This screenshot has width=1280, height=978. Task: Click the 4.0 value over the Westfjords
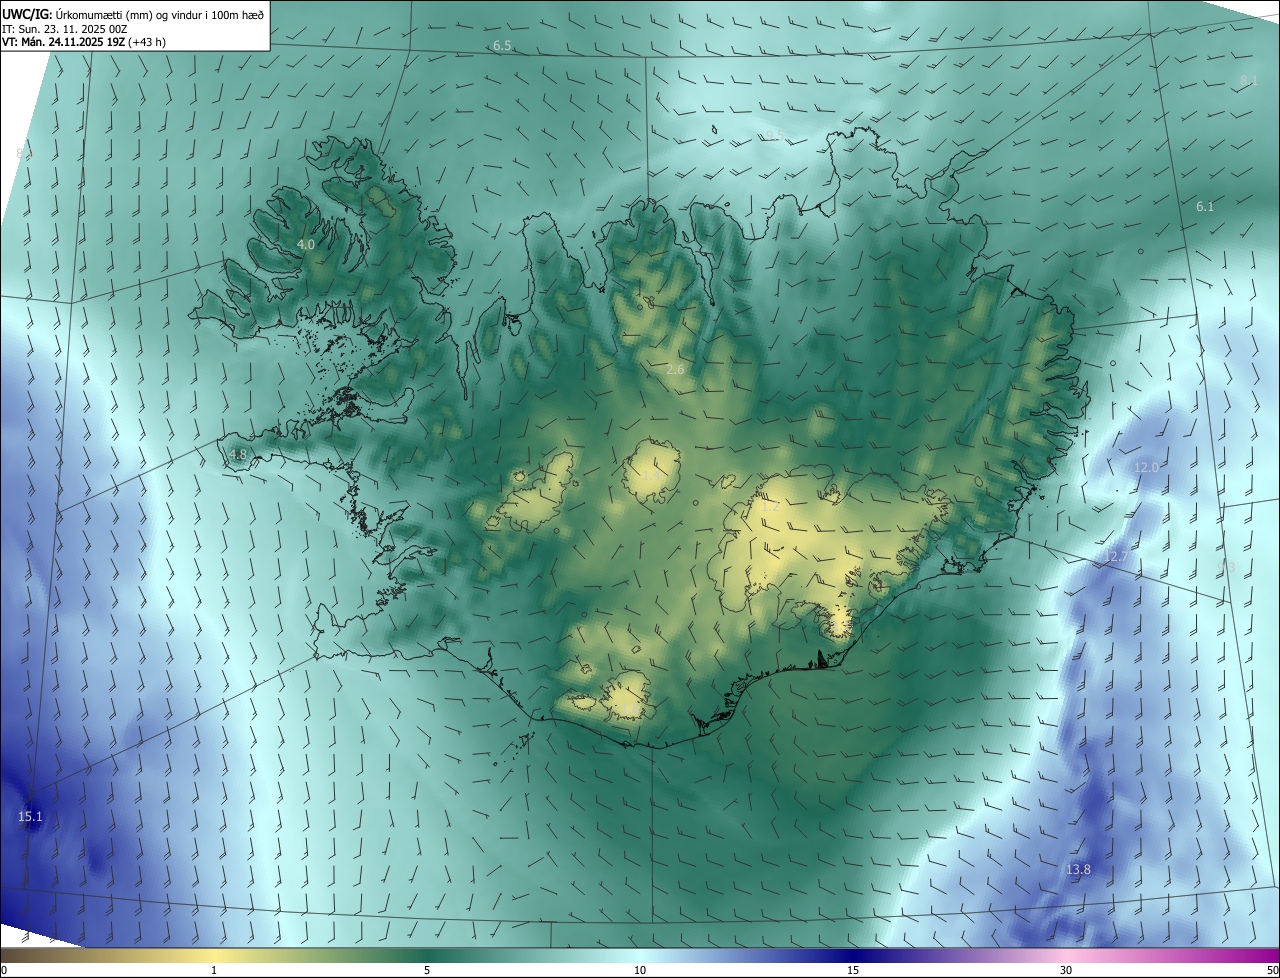point(306,244)
